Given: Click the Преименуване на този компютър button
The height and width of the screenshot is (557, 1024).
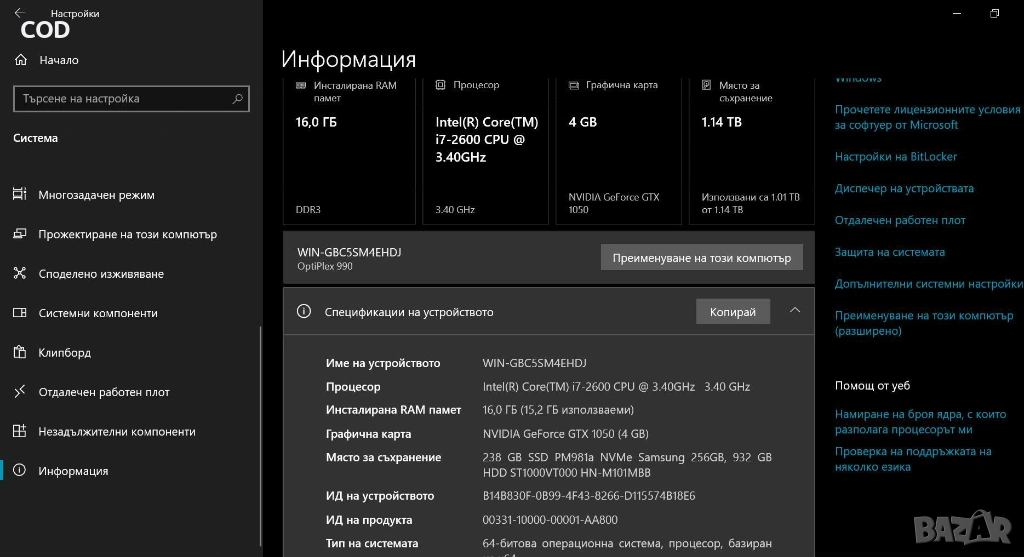Looking at the screenshot, I should coord(701,258).
